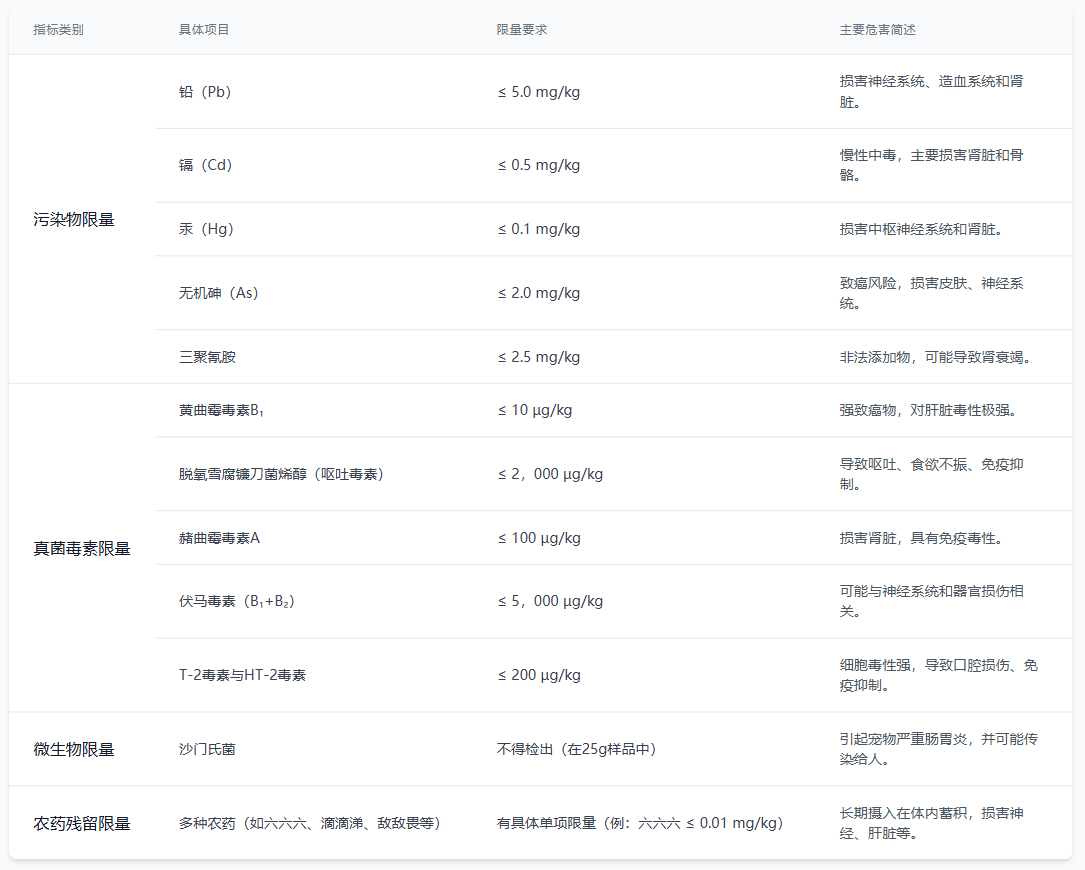Click the T-2毒素与HT-2毒素 item cell
1085x870 pixels.
(243, 675)
